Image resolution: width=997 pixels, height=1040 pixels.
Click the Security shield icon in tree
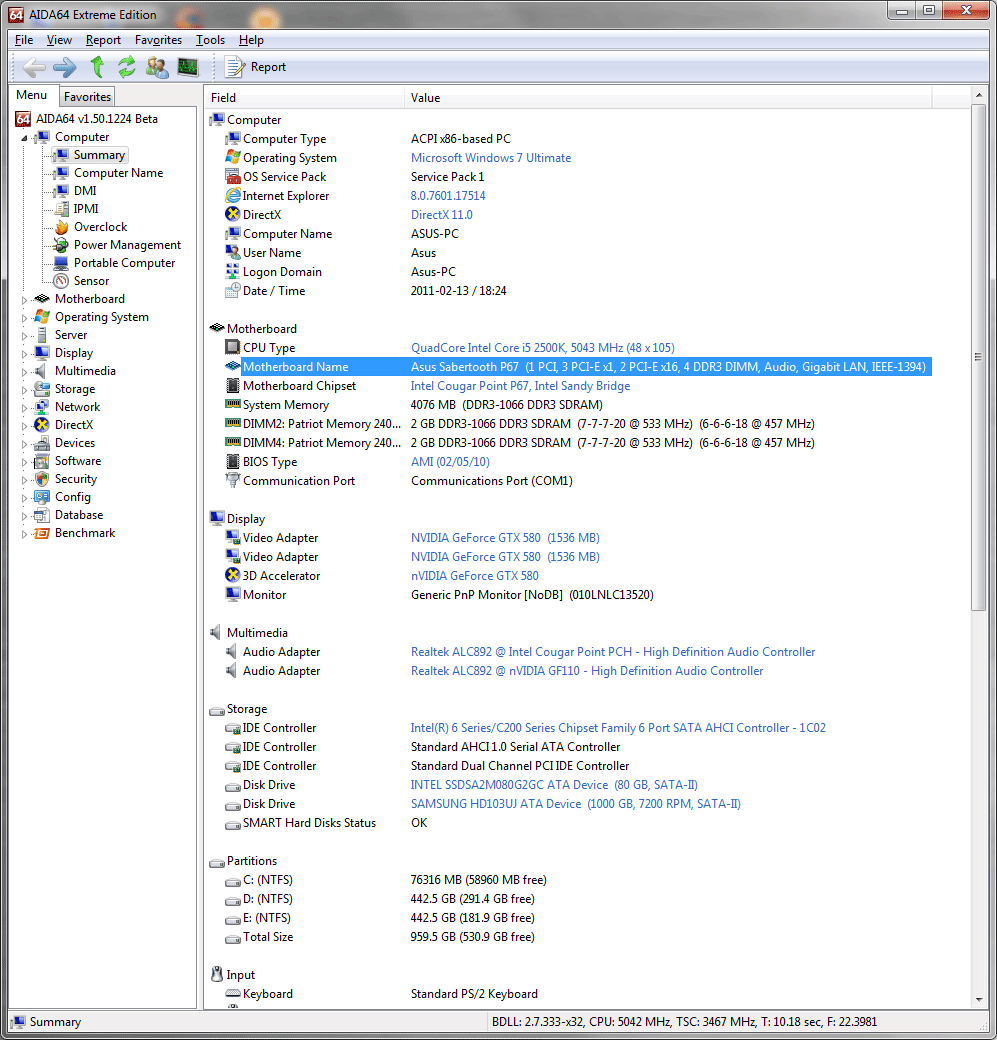click(x=42, y=479)
